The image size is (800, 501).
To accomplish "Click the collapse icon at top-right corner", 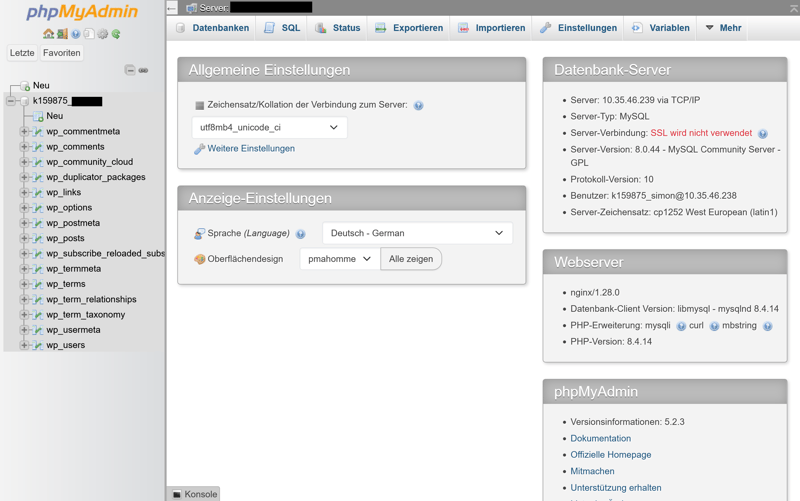I will click(x=793, y=8).
